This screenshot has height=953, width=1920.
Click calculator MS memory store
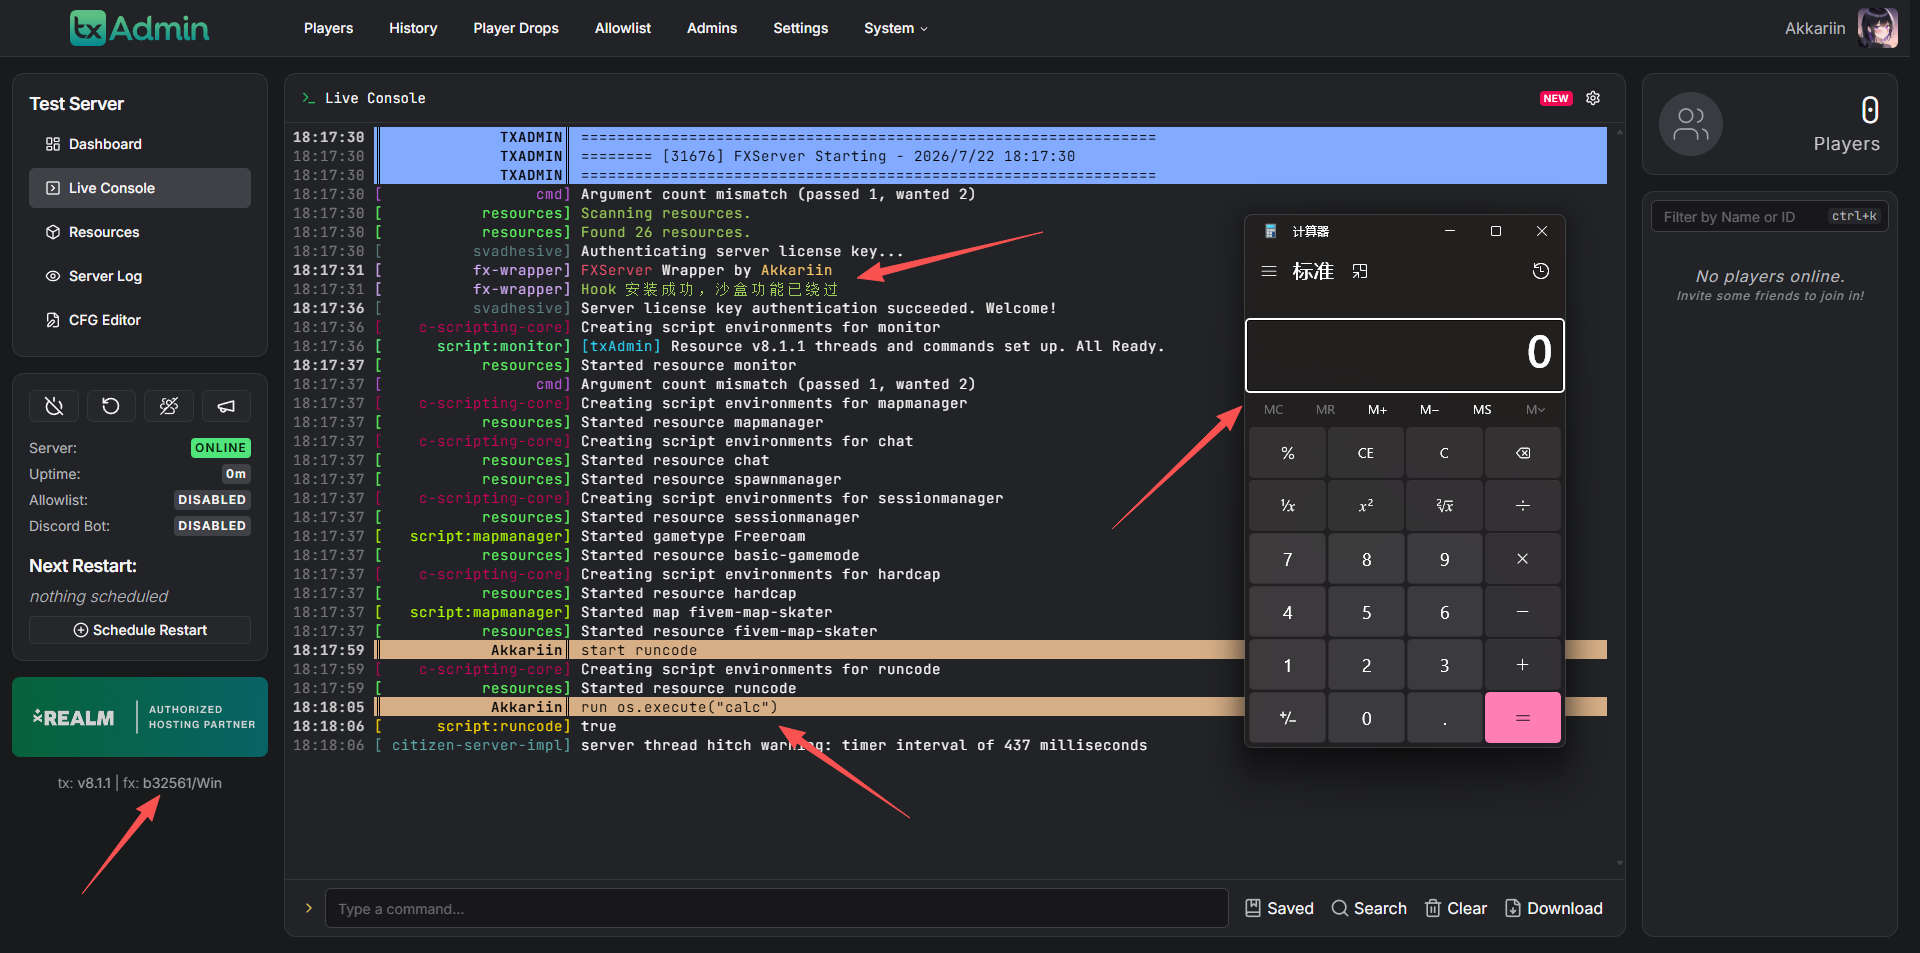(x=1482, y=410)
